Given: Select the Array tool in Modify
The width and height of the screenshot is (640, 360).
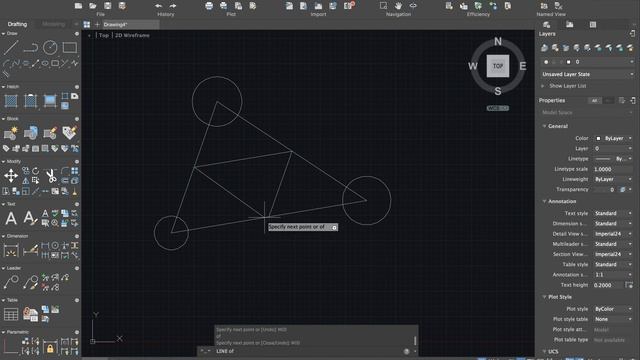Looking at the screenshot, I should (75, 171).
